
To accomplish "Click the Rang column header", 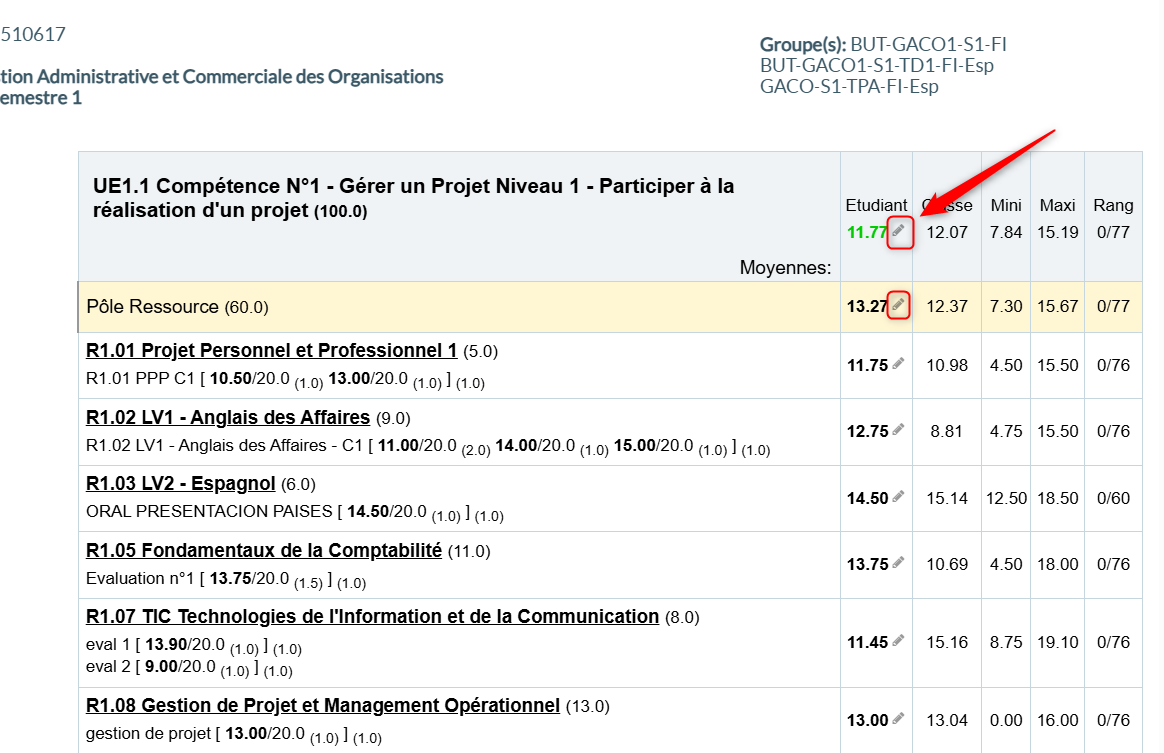I will pos(1112,205).
